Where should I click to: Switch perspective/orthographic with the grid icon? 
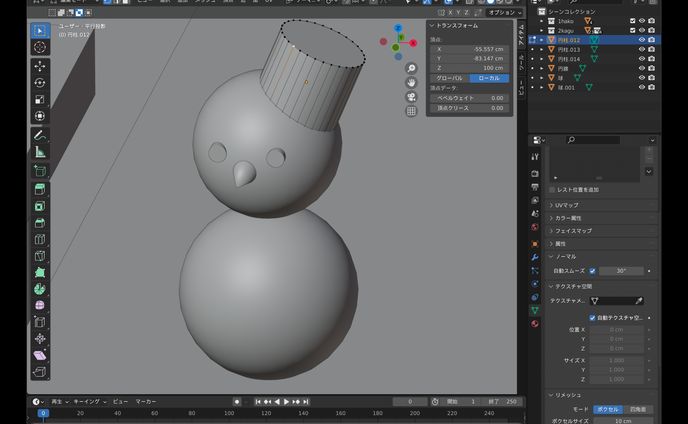[x=411, y=111]
